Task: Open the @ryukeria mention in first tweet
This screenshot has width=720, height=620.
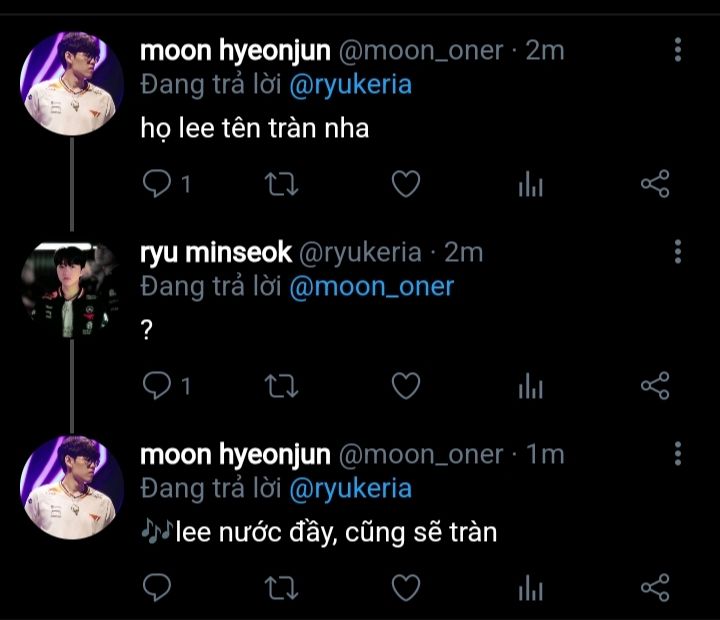Action: coord(350,86)
